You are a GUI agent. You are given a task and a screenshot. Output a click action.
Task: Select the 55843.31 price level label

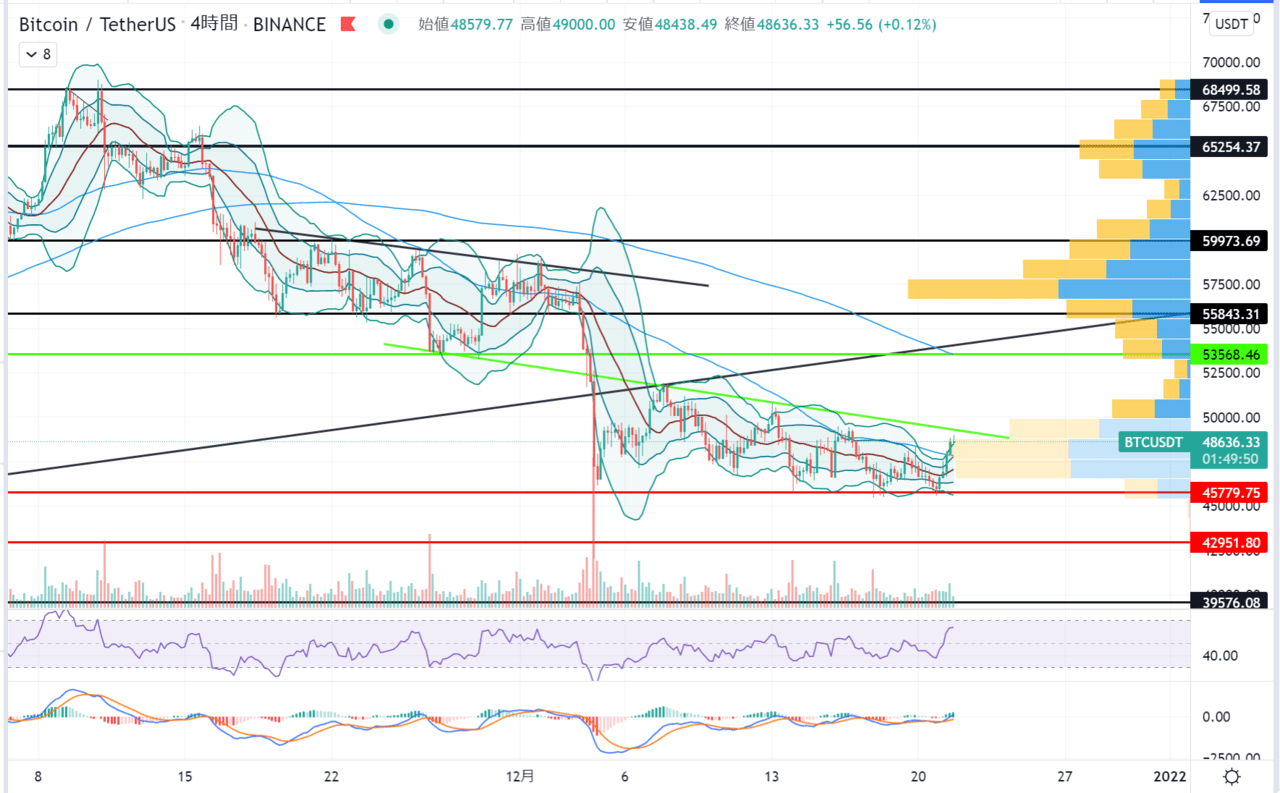pyautogui.click(x=1230, y=314)
